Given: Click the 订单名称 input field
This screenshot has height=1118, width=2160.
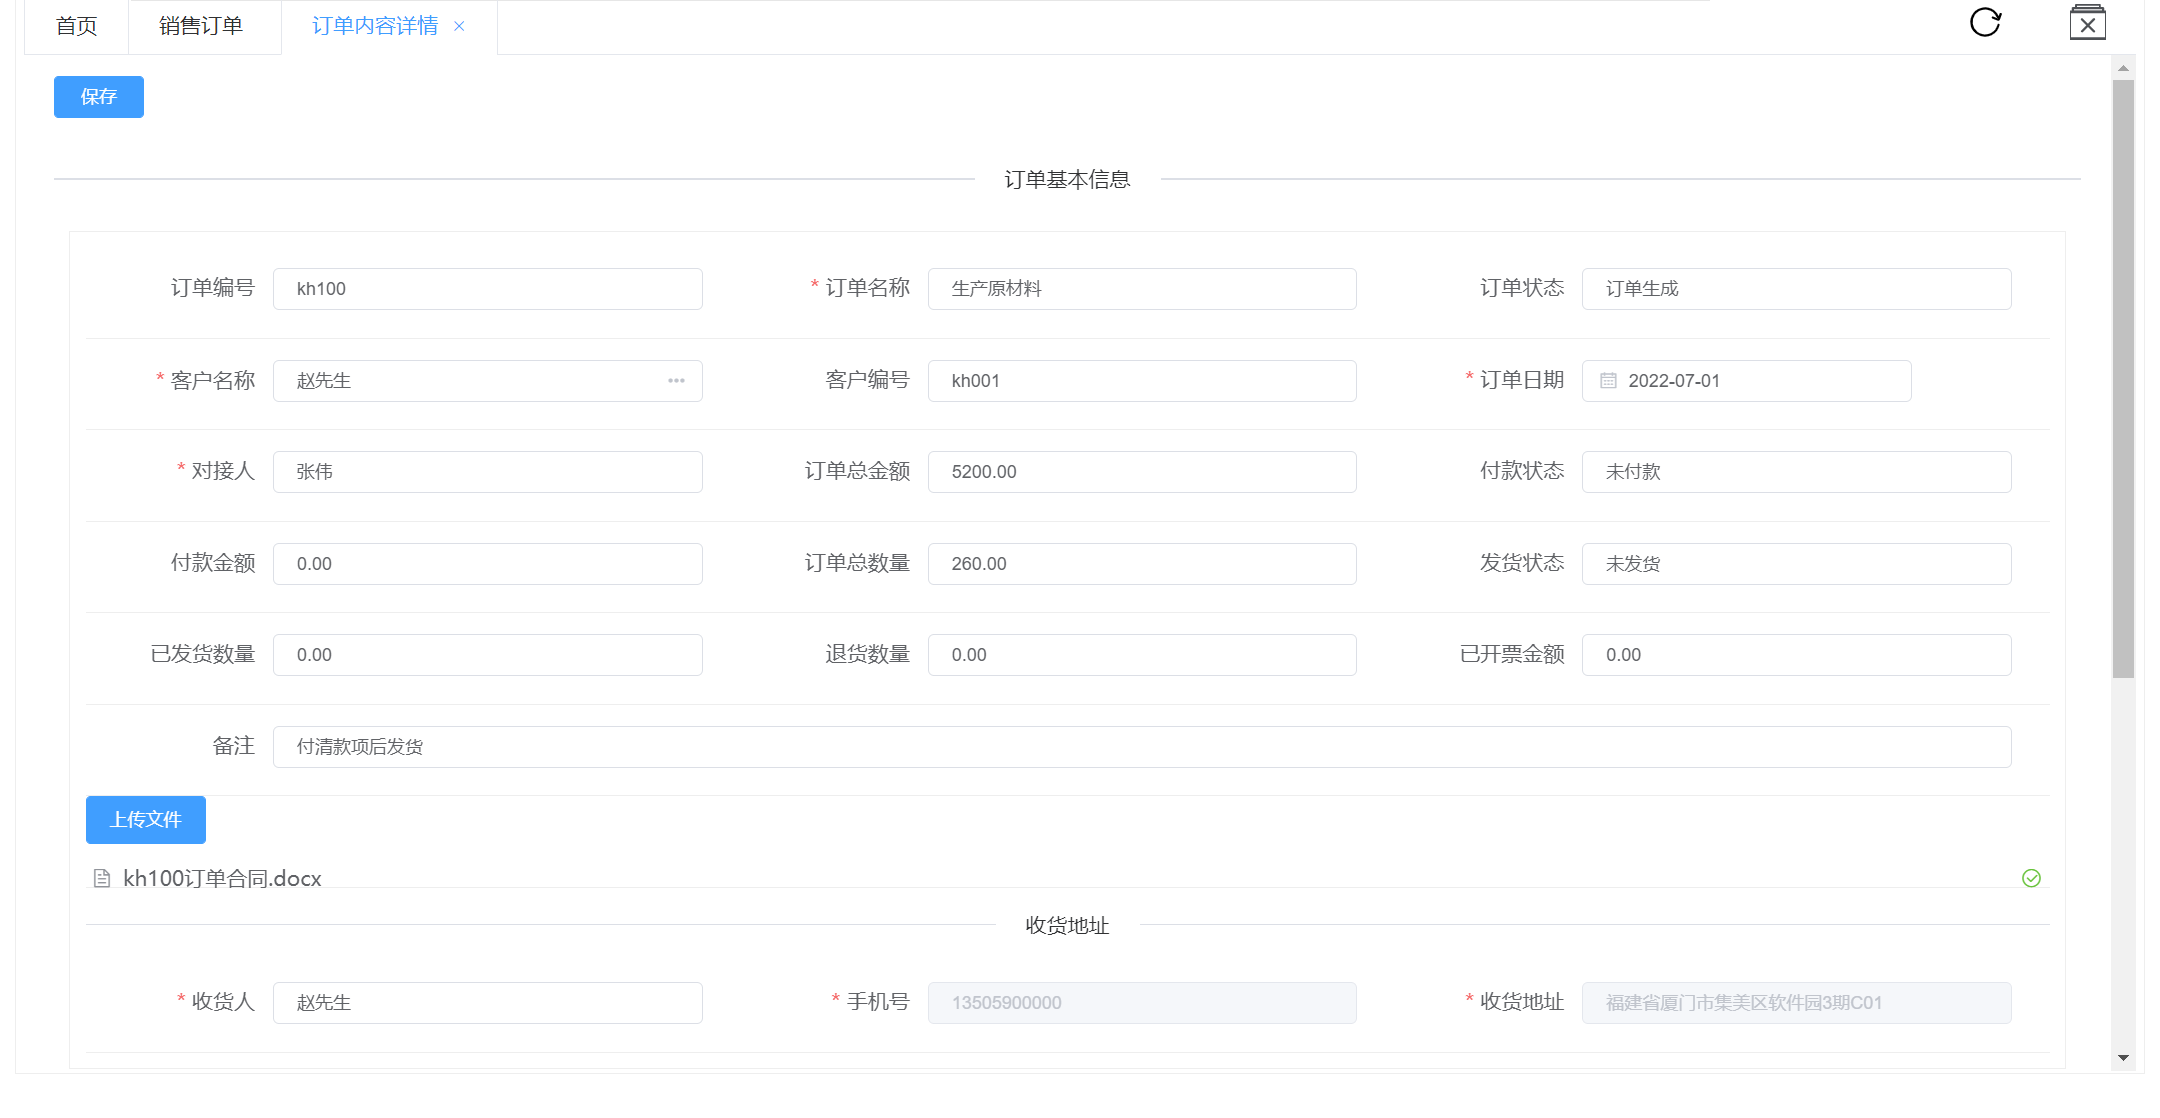Looking at the screenshot, I should (1141, 289).
